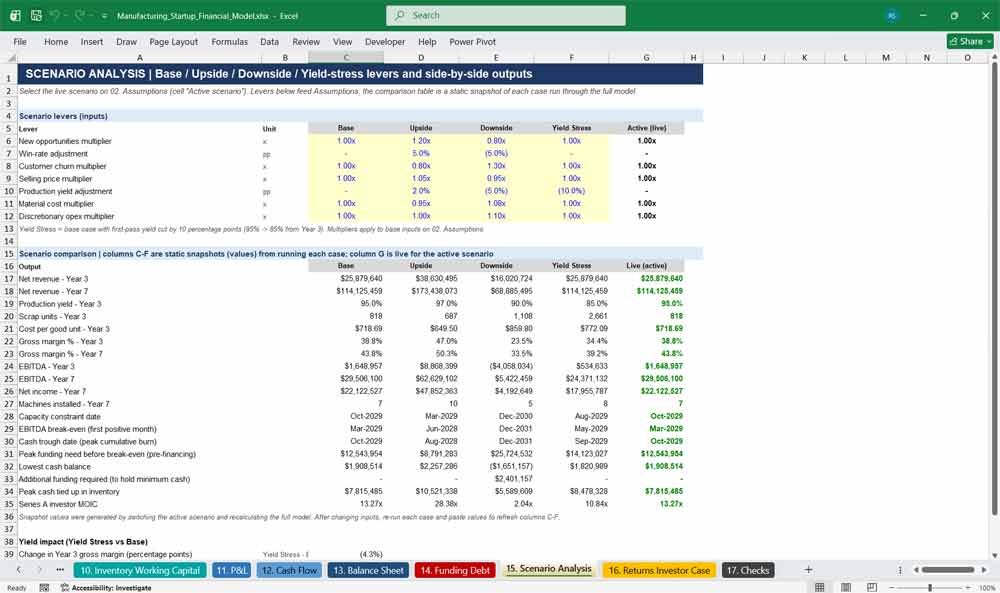The height and width of the screenshot is (593, 1000).
Task: Select the 15. Scenario Analysis sheet tab
Action: (x=549, y=569)
